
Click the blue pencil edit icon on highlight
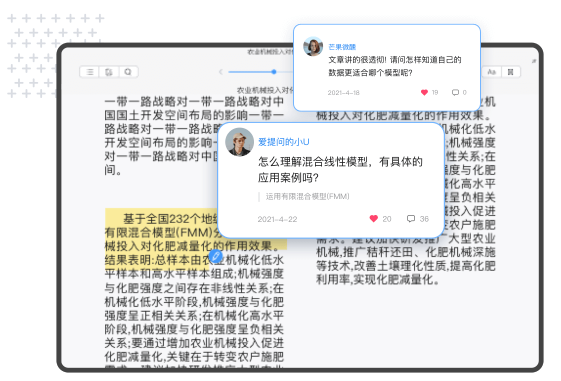pos(215,256)
